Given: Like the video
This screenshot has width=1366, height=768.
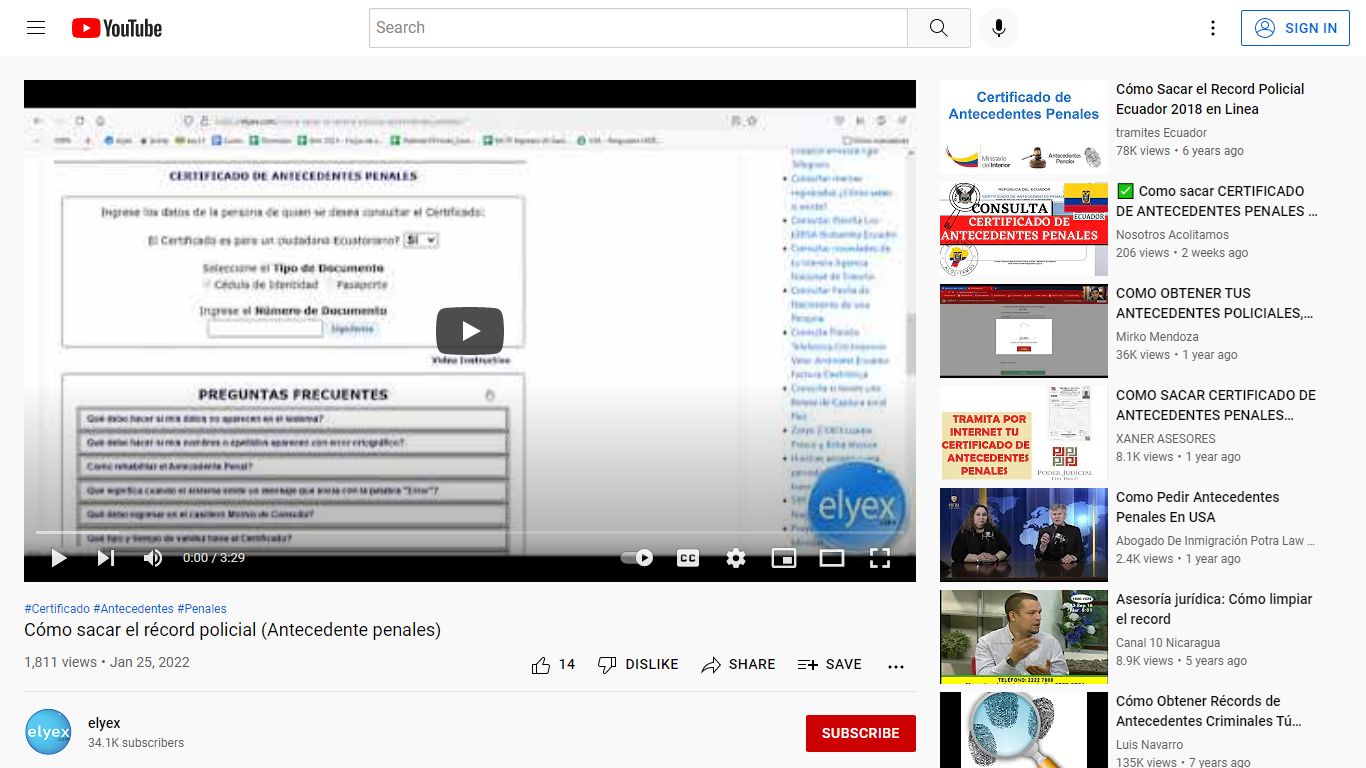Looking at the screenshot, I should point(553,665).
